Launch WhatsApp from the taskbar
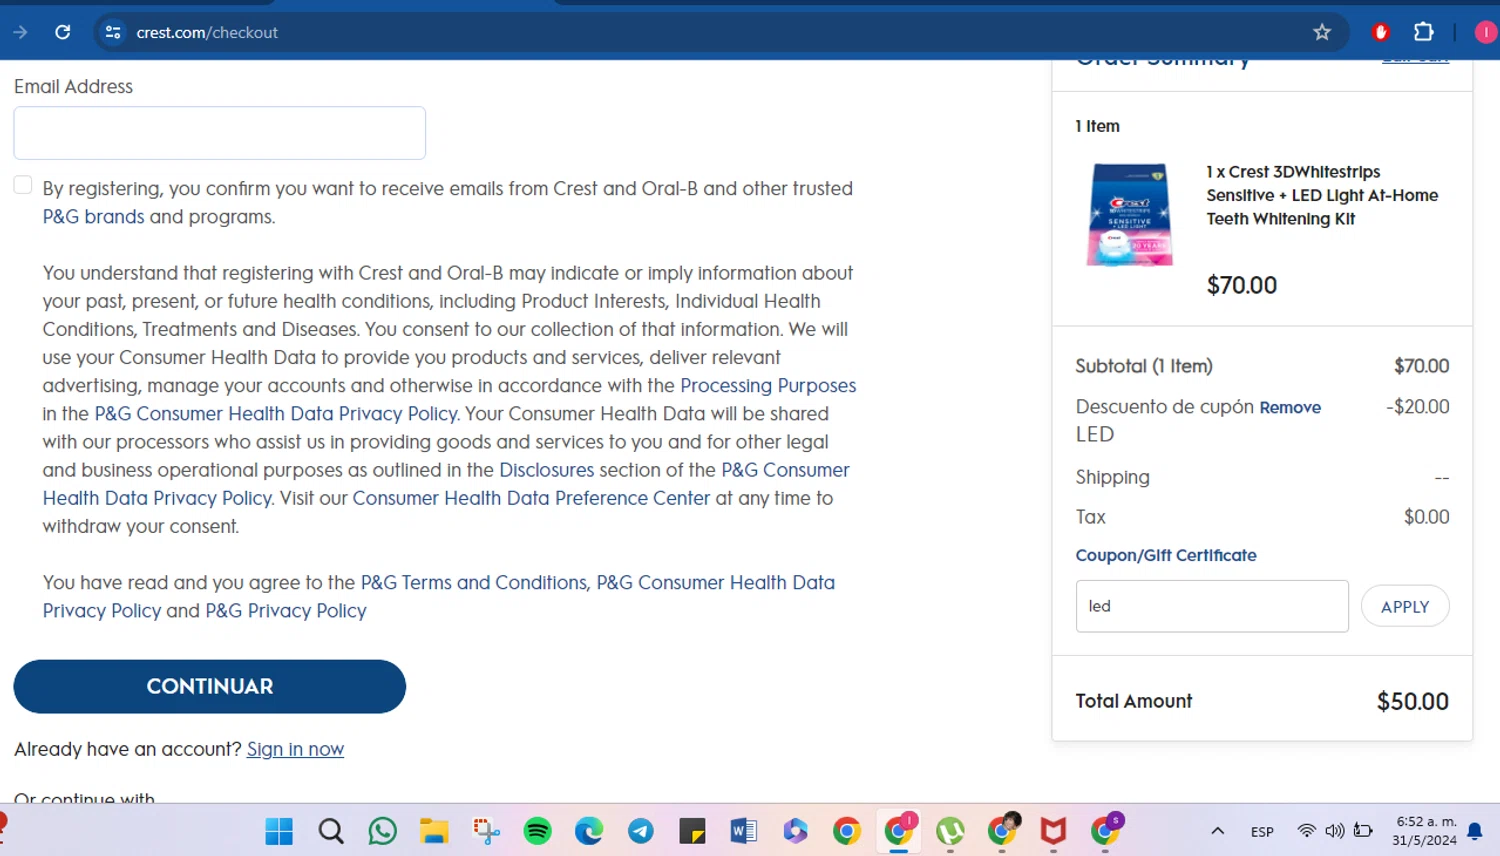The image size is (1500, 856). point(382,831)
